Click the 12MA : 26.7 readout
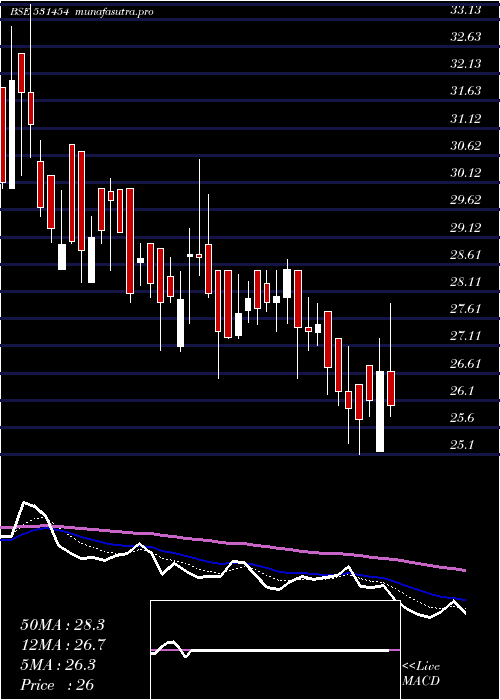The image size is (500, 700). click(62, 645)
